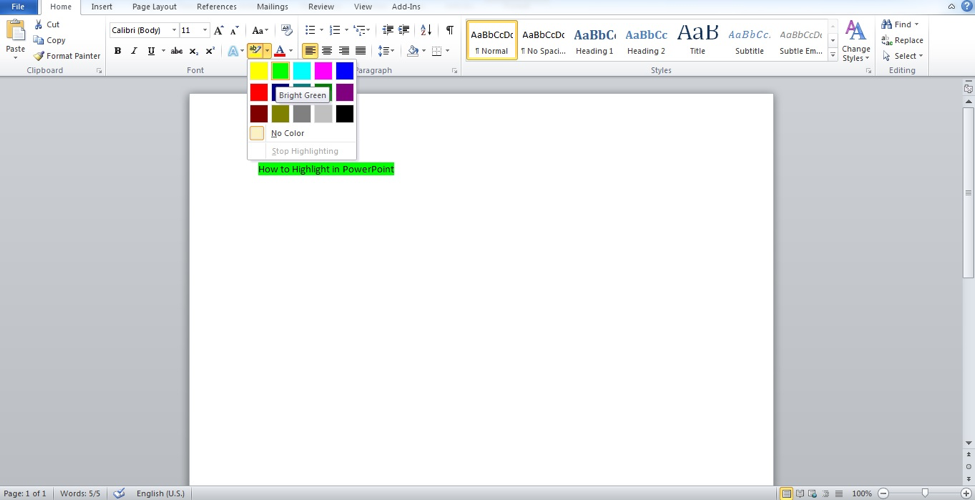This screenshot has height=500, width=975.
Task: Apply the Subtitle style
Action: [x=749, y=40]
